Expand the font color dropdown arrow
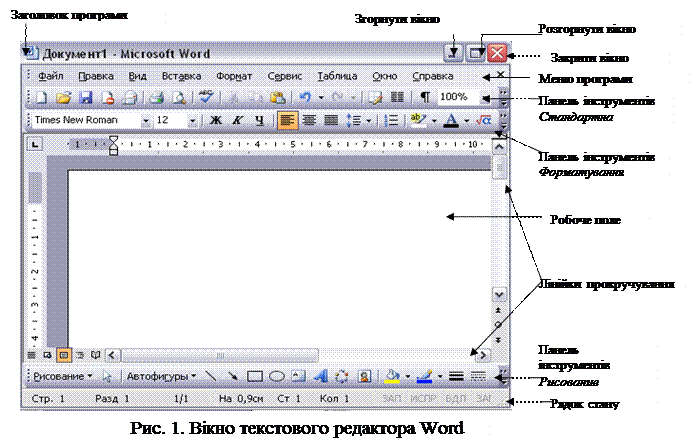 [x=467, y=120]
